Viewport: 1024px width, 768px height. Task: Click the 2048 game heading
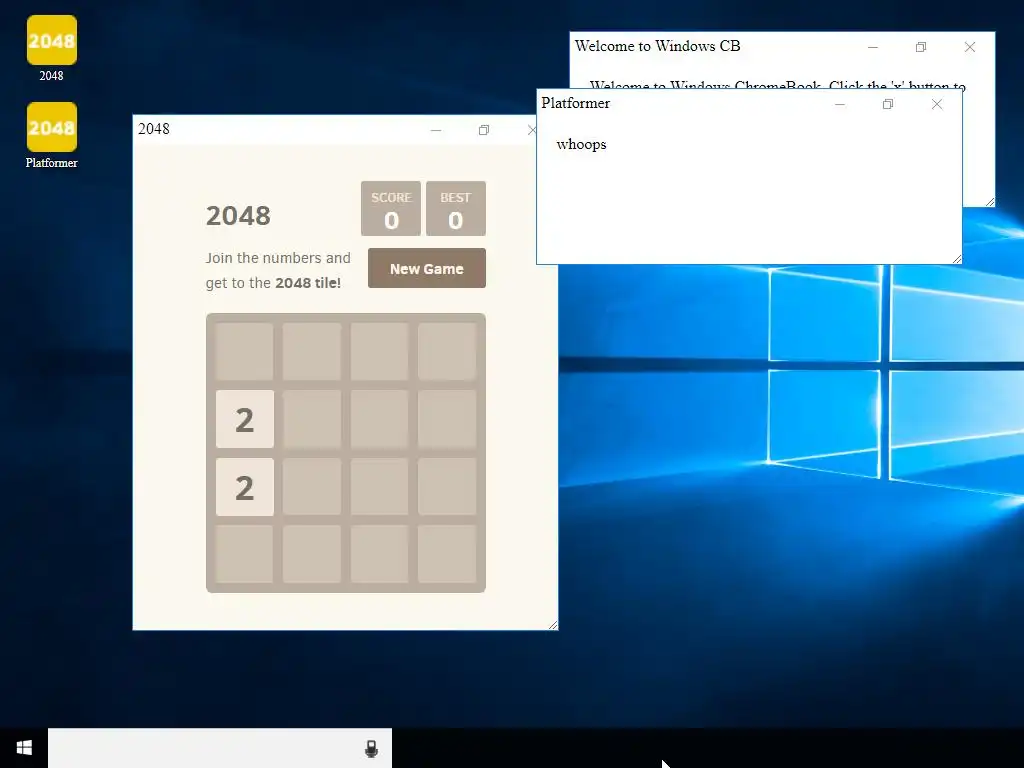[238, 216]
